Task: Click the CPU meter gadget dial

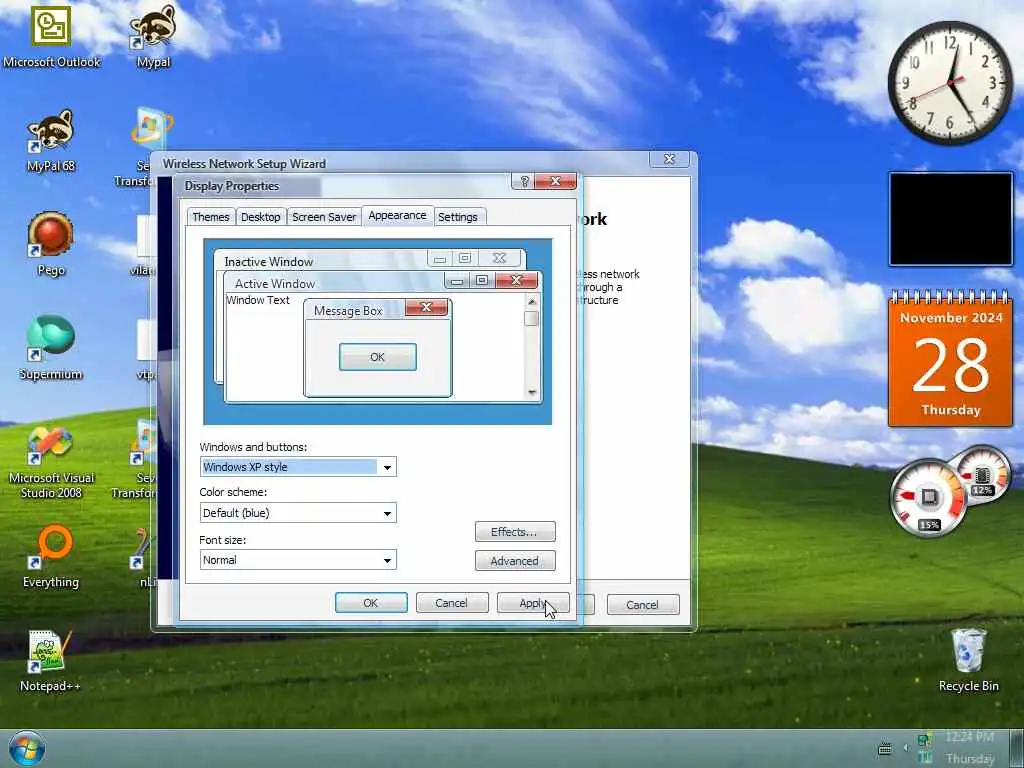Action: pos(929,498)
